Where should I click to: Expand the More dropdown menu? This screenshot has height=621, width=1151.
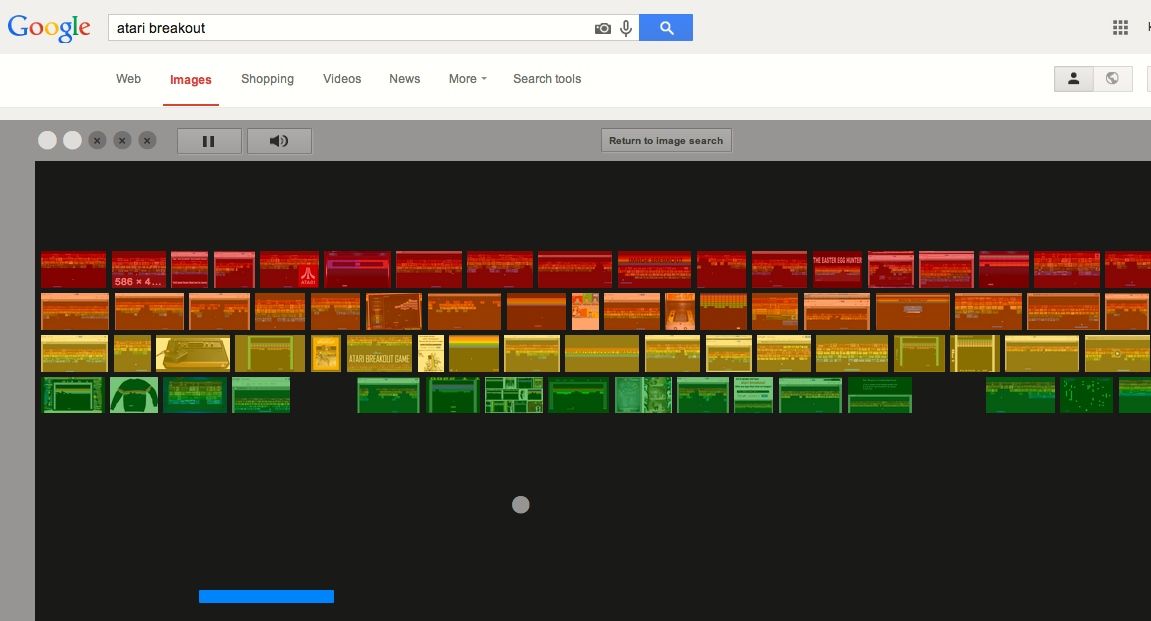click(468, 79)
